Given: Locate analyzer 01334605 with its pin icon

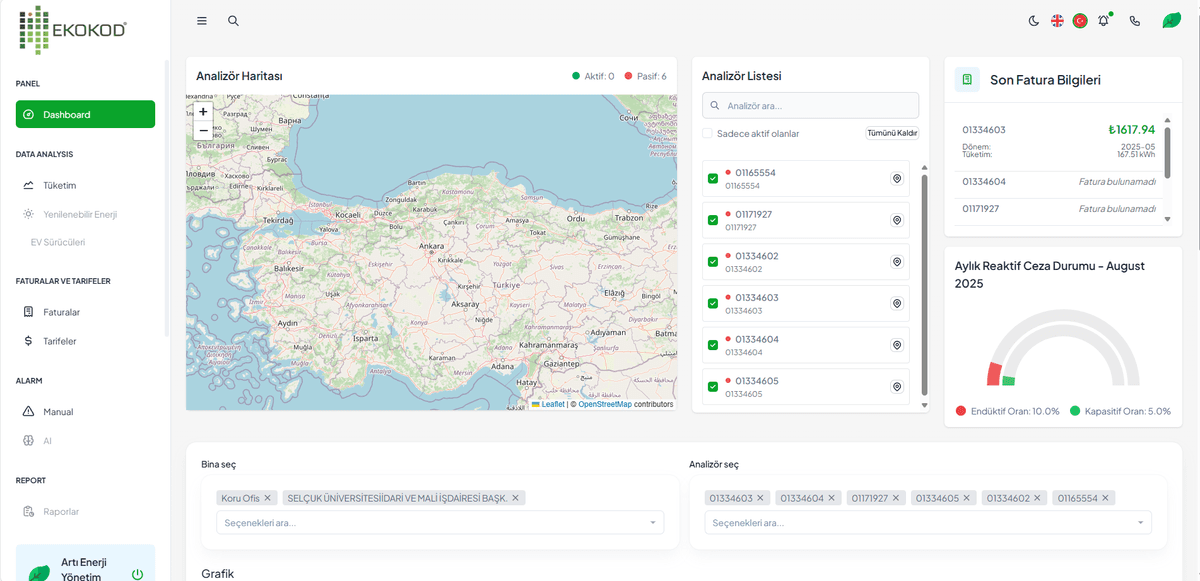Looking at the screenshot, I should pos(897,386).
